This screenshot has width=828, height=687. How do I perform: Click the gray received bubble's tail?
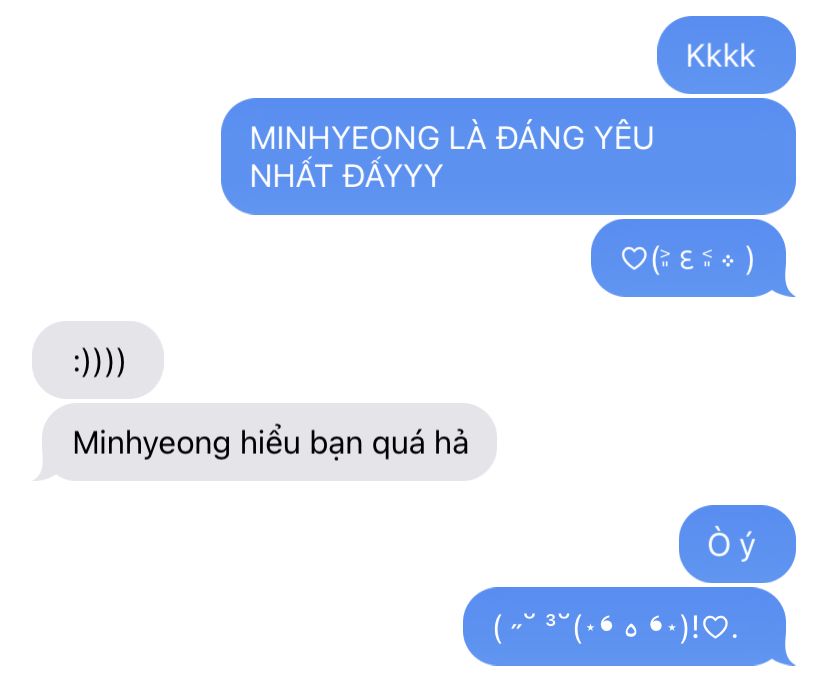[43, 474]
